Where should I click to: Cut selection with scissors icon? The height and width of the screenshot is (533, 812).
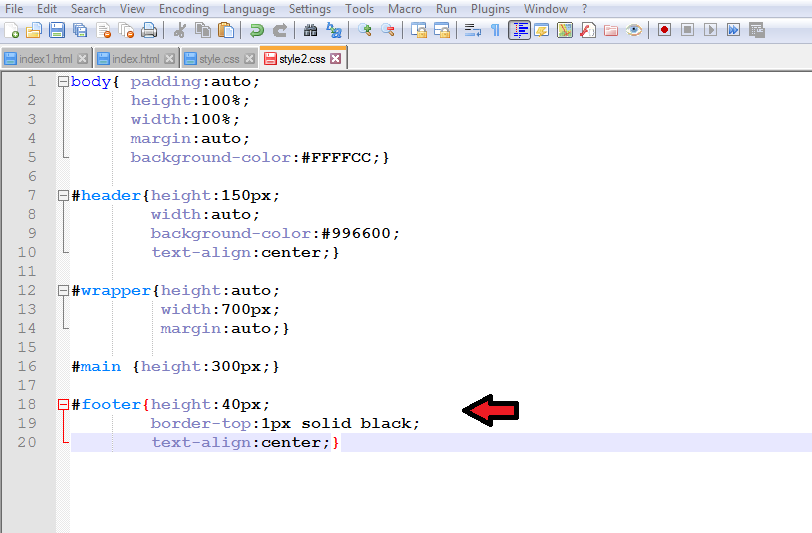pos(180,31)
